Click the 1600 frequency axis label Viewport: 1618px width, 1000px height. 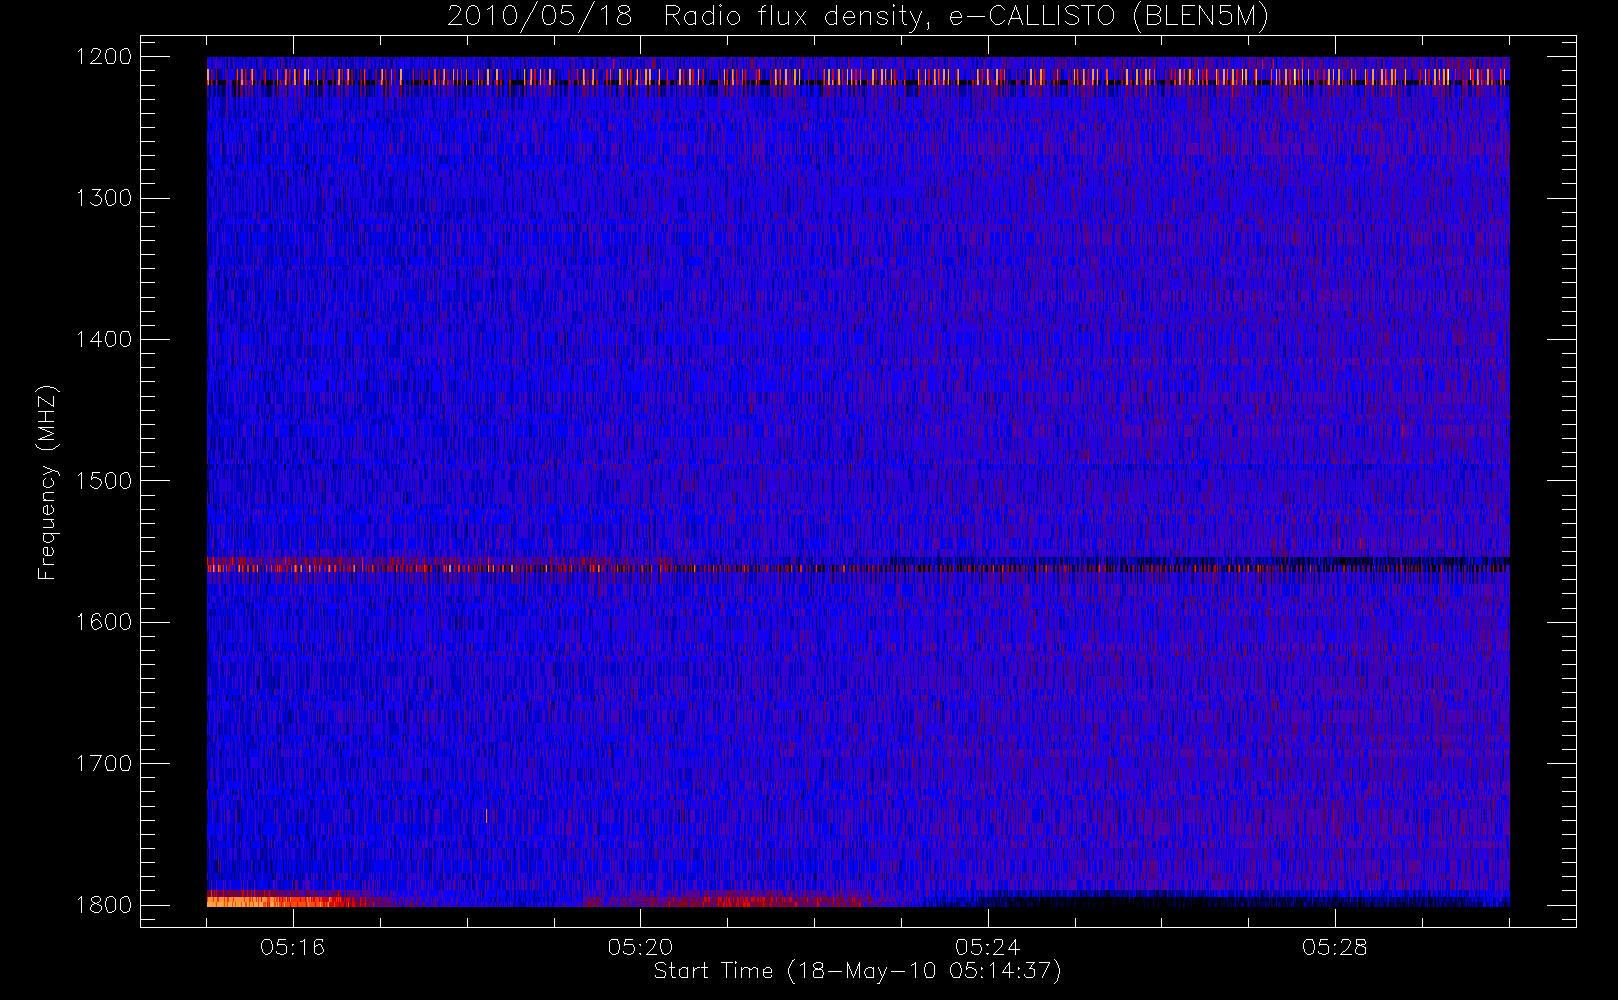pos(105,622)
